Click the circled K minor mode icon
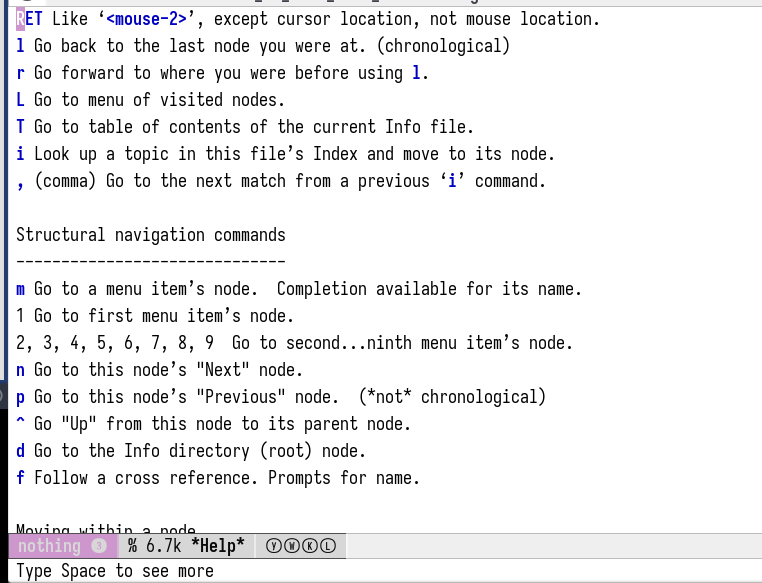The width and height of the screenshot is (762, 583). [x=309, y=546]
